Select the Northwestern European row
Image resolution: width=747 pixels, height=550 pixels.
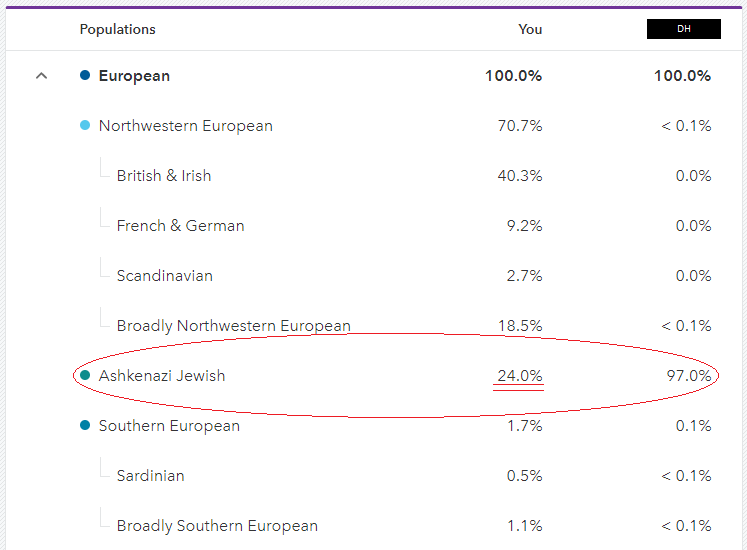185,126
